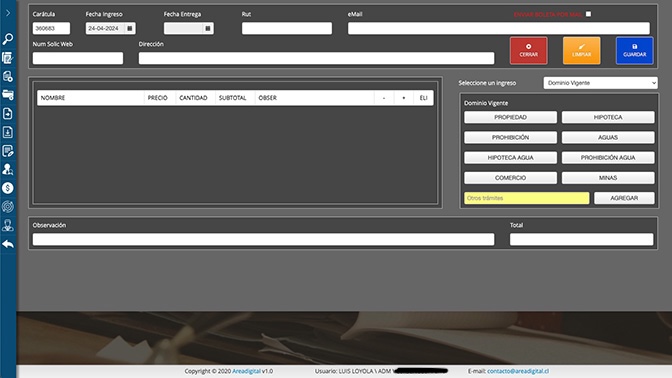Open the user search icon in sidebar
Image resolution: width=672 pixels, height=378 pixels.
click(x=8, y=169)
